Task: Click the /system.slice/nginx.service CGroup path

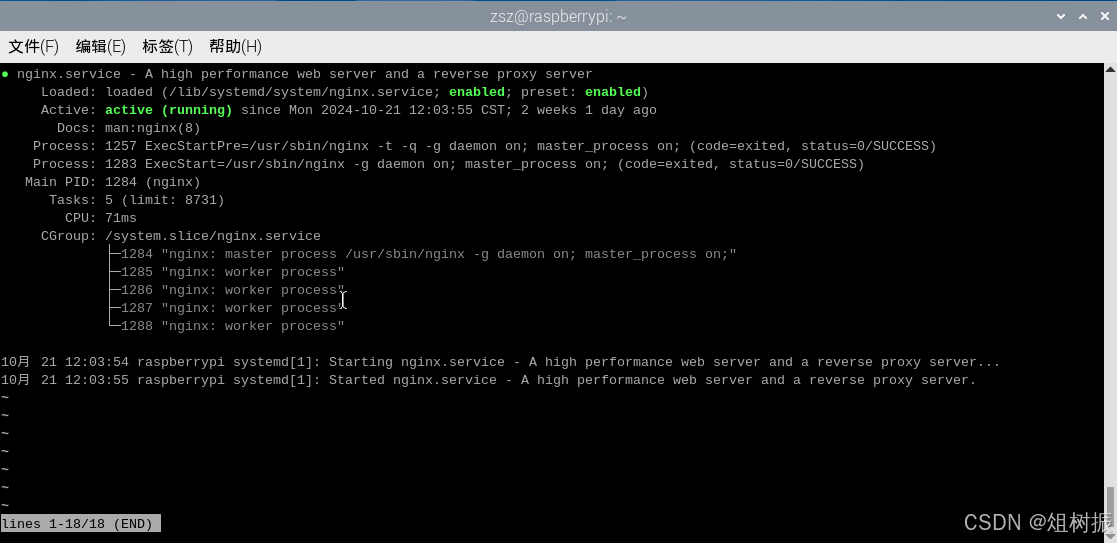Action: pyautogui.click(x=212, y=236)
